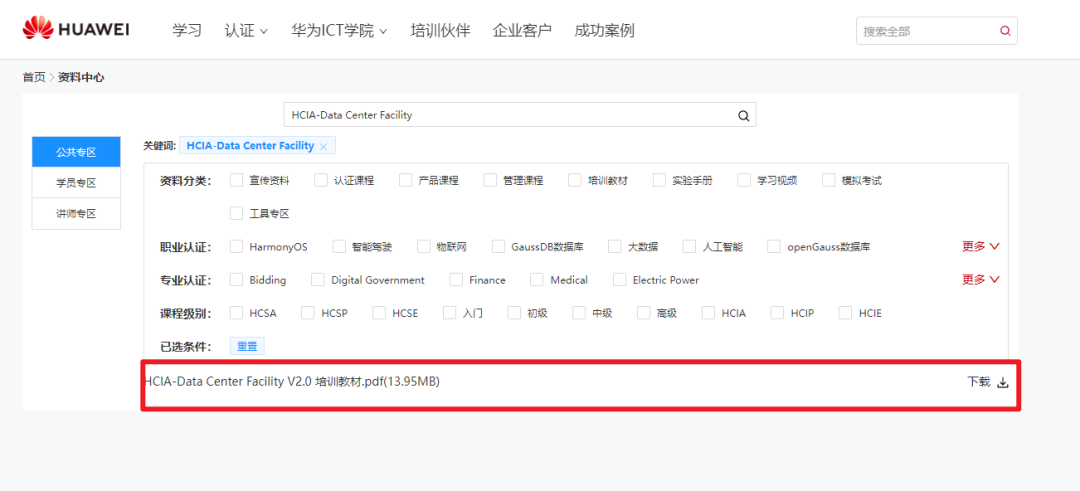Check the 大数据 checkbox
The image size is (1080, 491).
coord(615,247)
